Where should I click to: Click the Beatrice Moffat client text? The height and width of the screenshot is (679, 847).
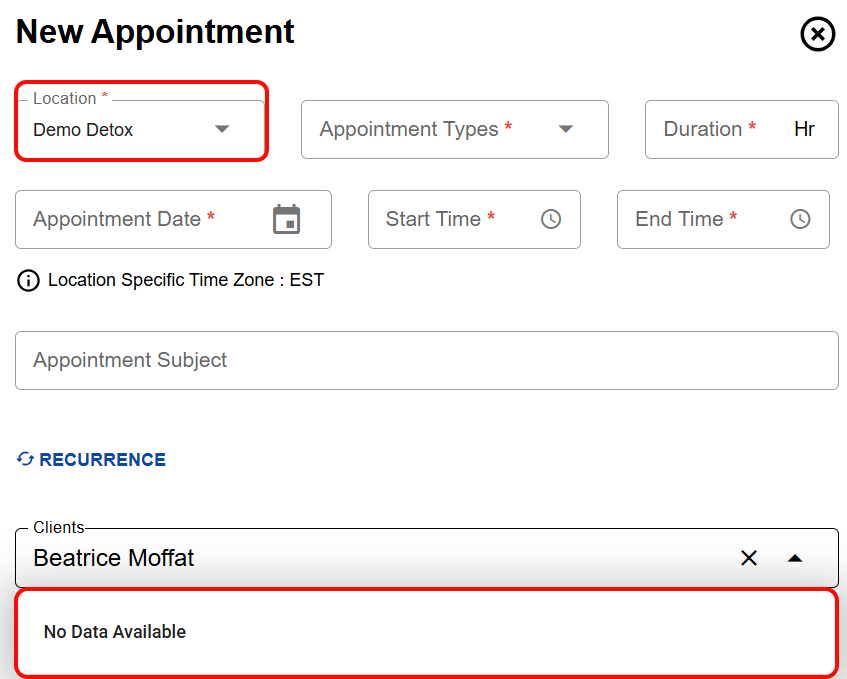click(114, 558)
